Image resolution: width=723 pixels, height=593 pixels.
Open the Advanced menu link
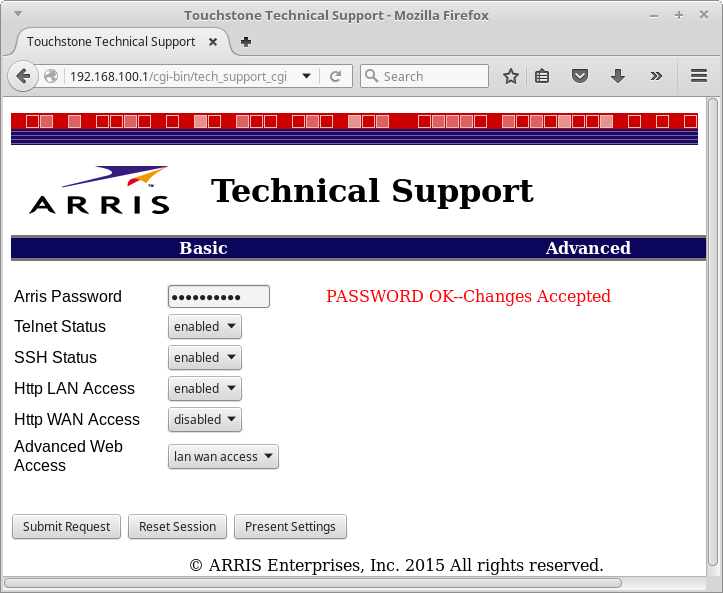(x=588, y=248)
